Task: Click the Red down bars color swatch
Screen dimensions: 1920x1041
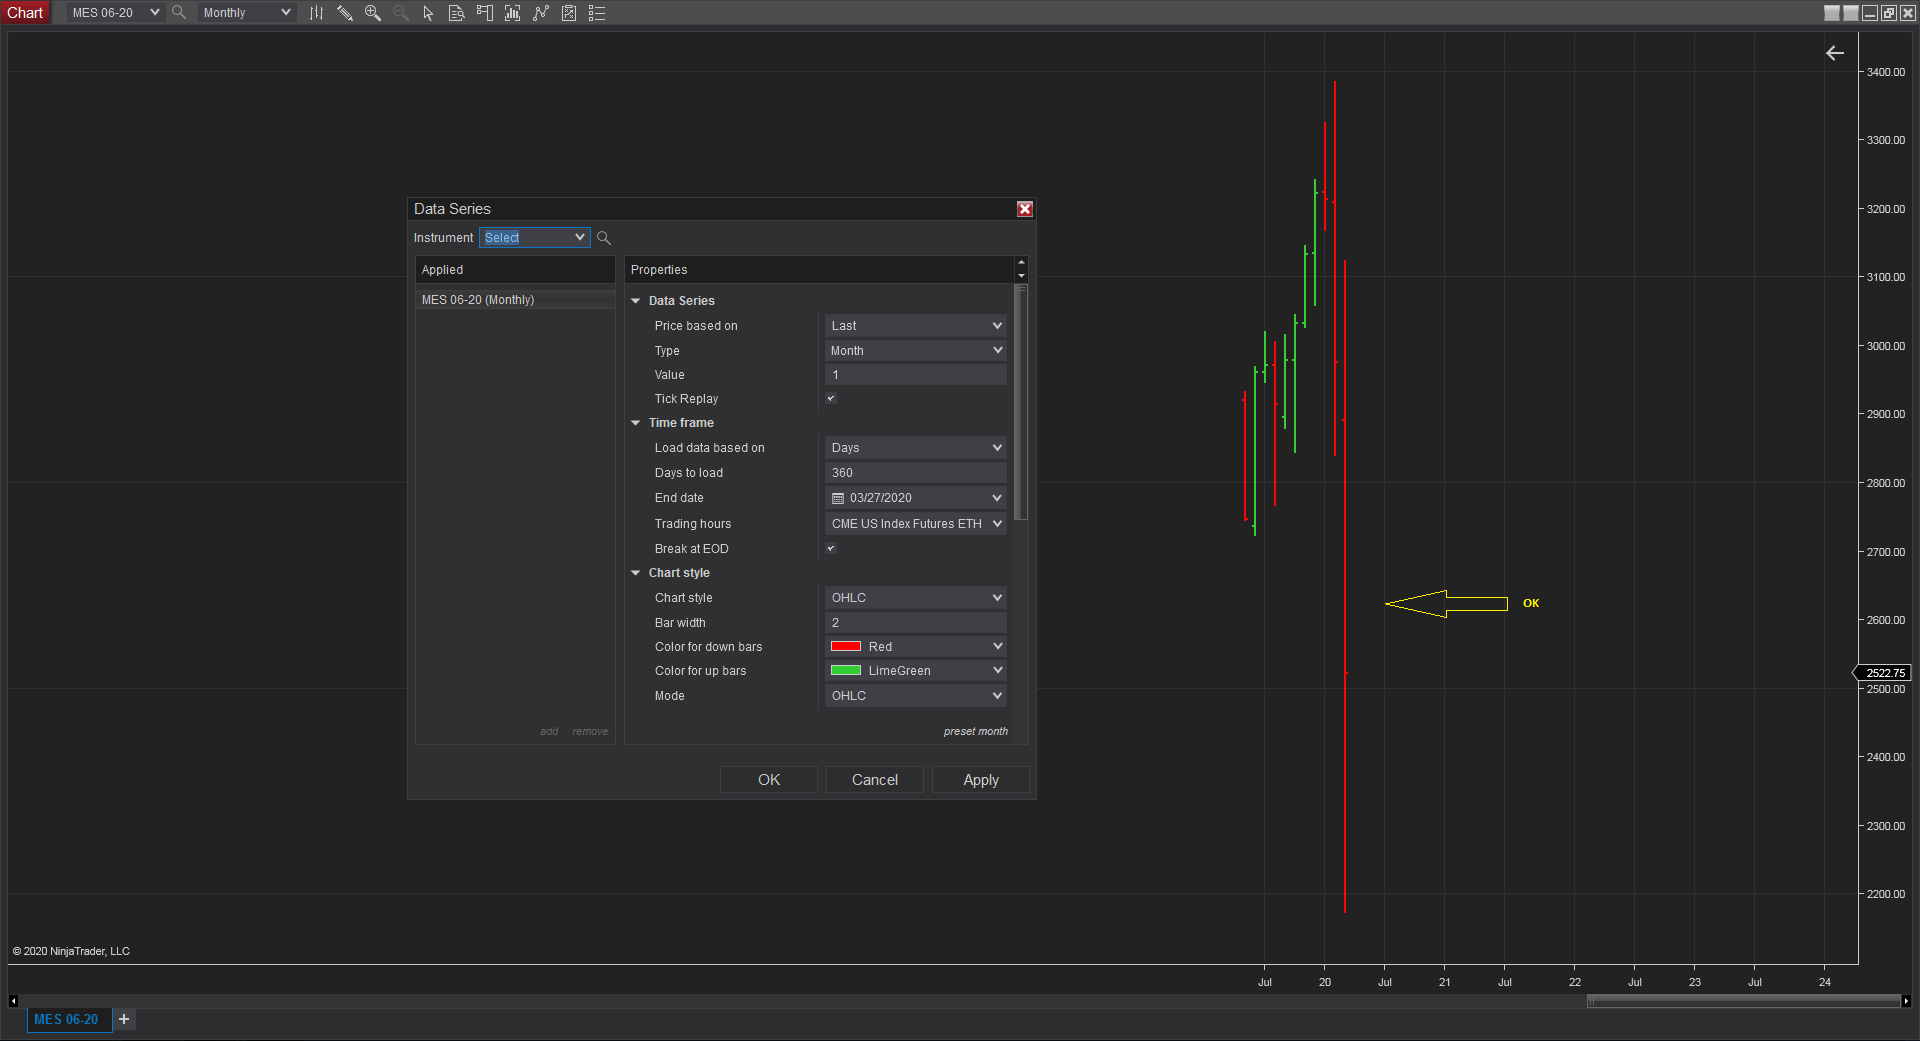Action: [846, 647]
